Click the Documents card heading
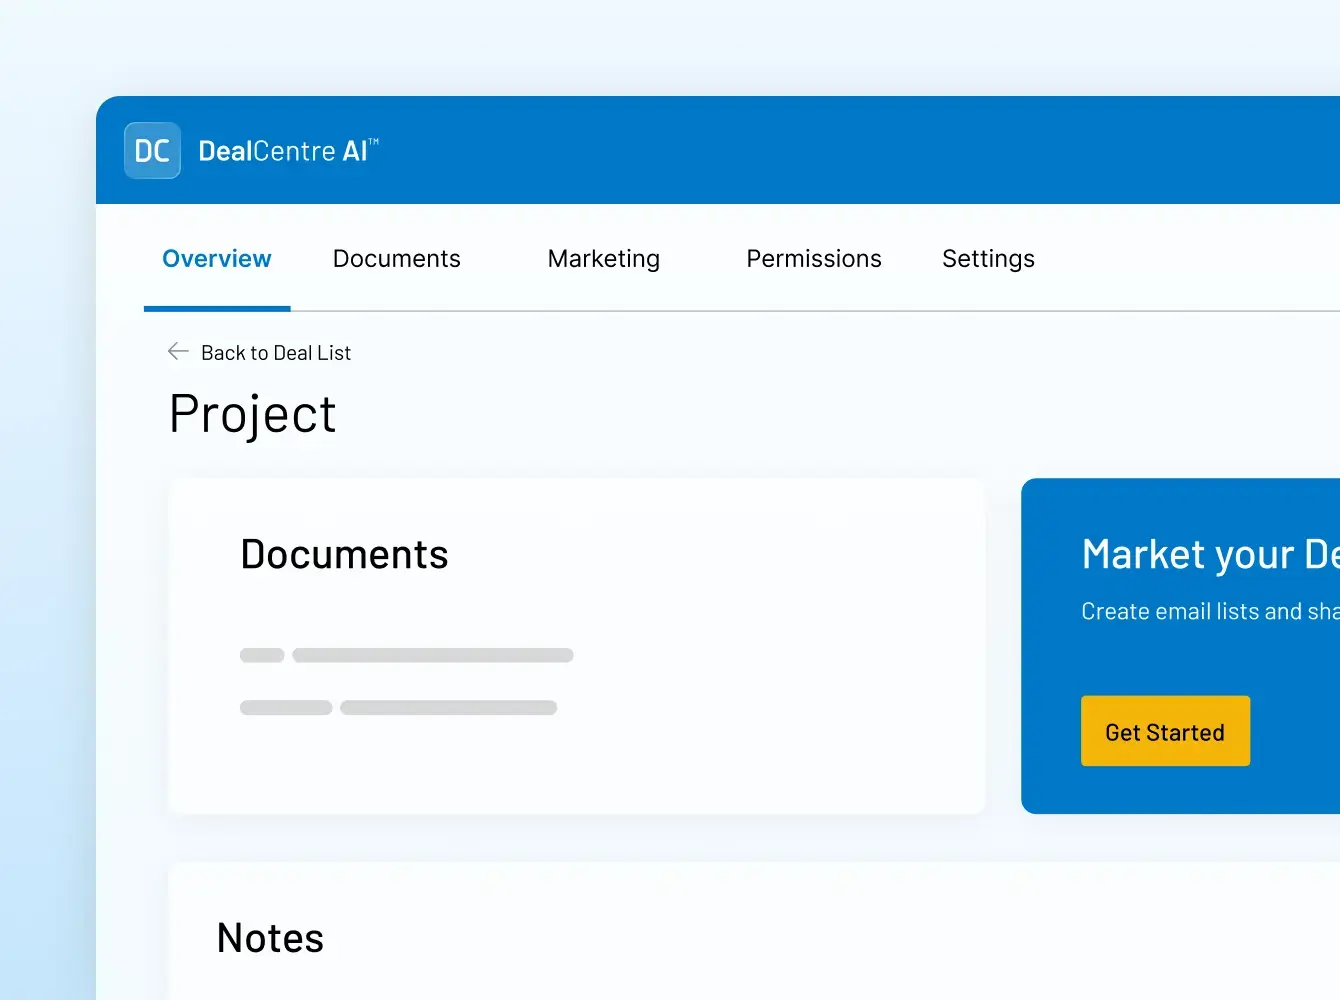The width and height of the screenshot is (1340, 1000). [344, 555]
